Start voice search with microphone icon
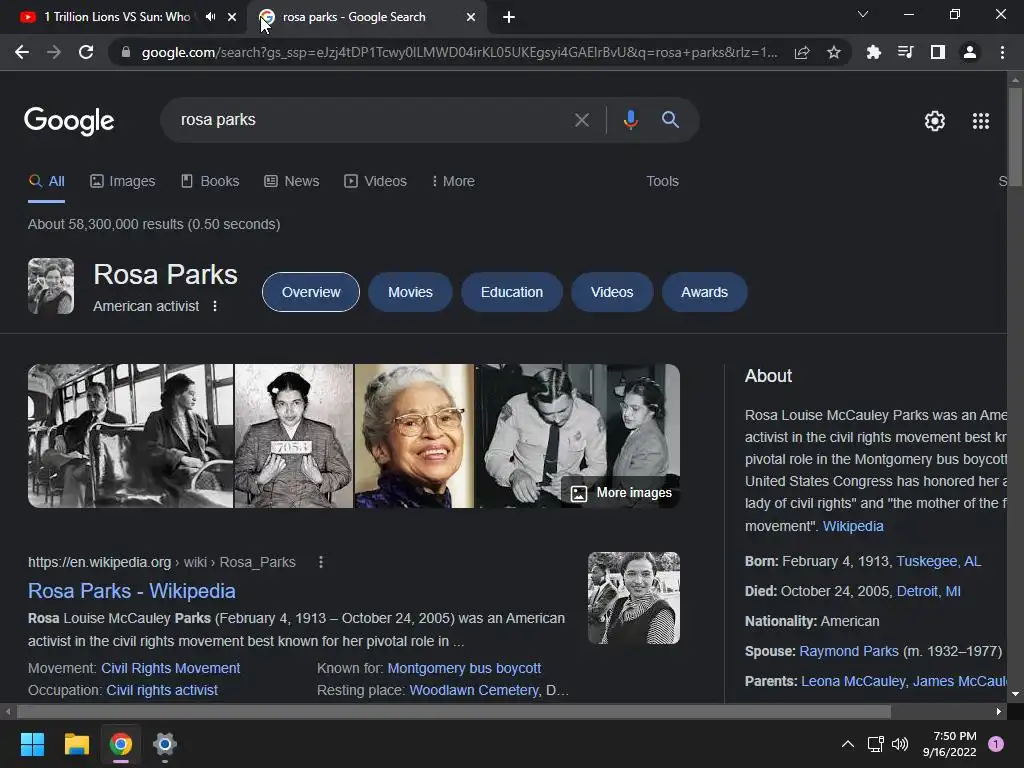This screenshot has width=1024, height=768. pos(630,120)
